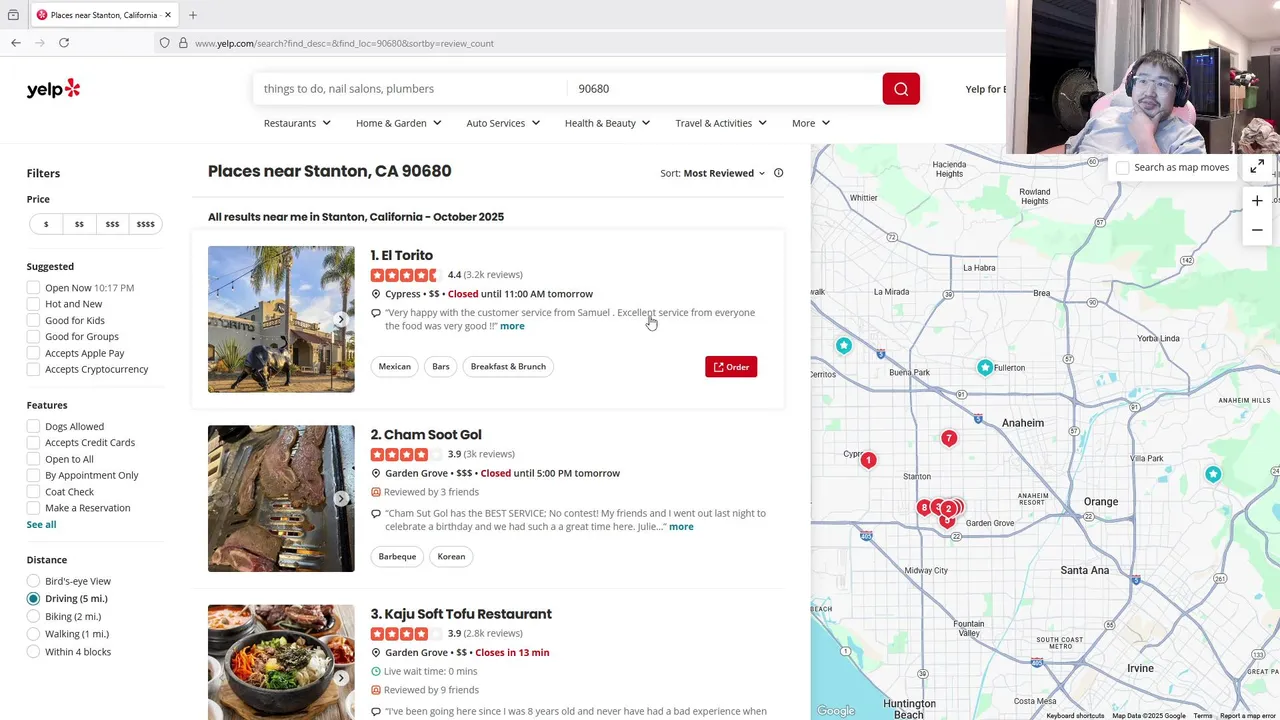This screenshot has width=1280, height=720.
Task: Click the teal star marker near Fullerton
Action: click(985, 367)
